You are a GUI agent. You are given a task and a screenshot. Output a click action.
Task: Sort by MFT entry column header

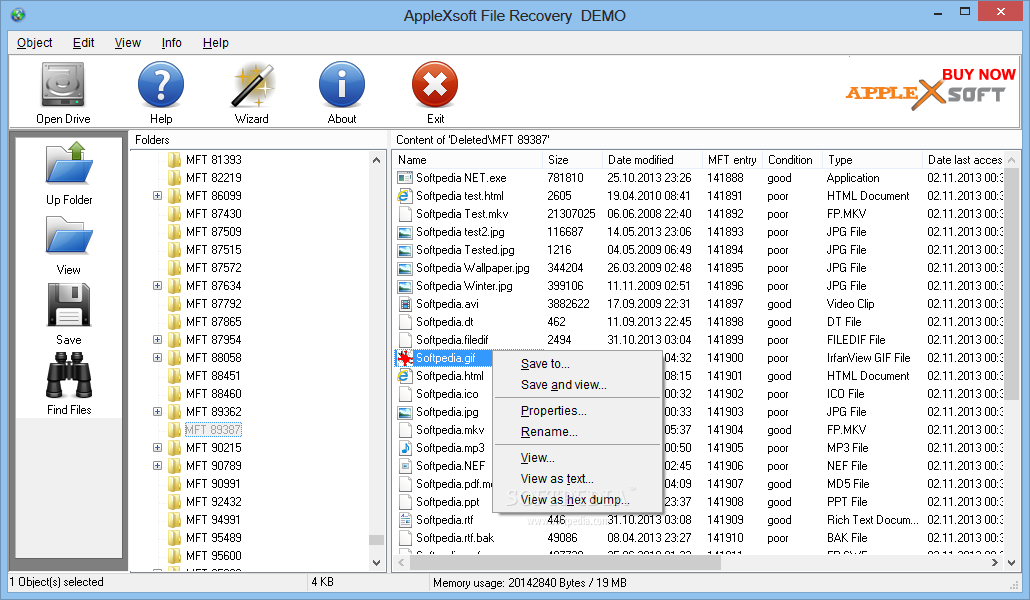coord(732,160)
